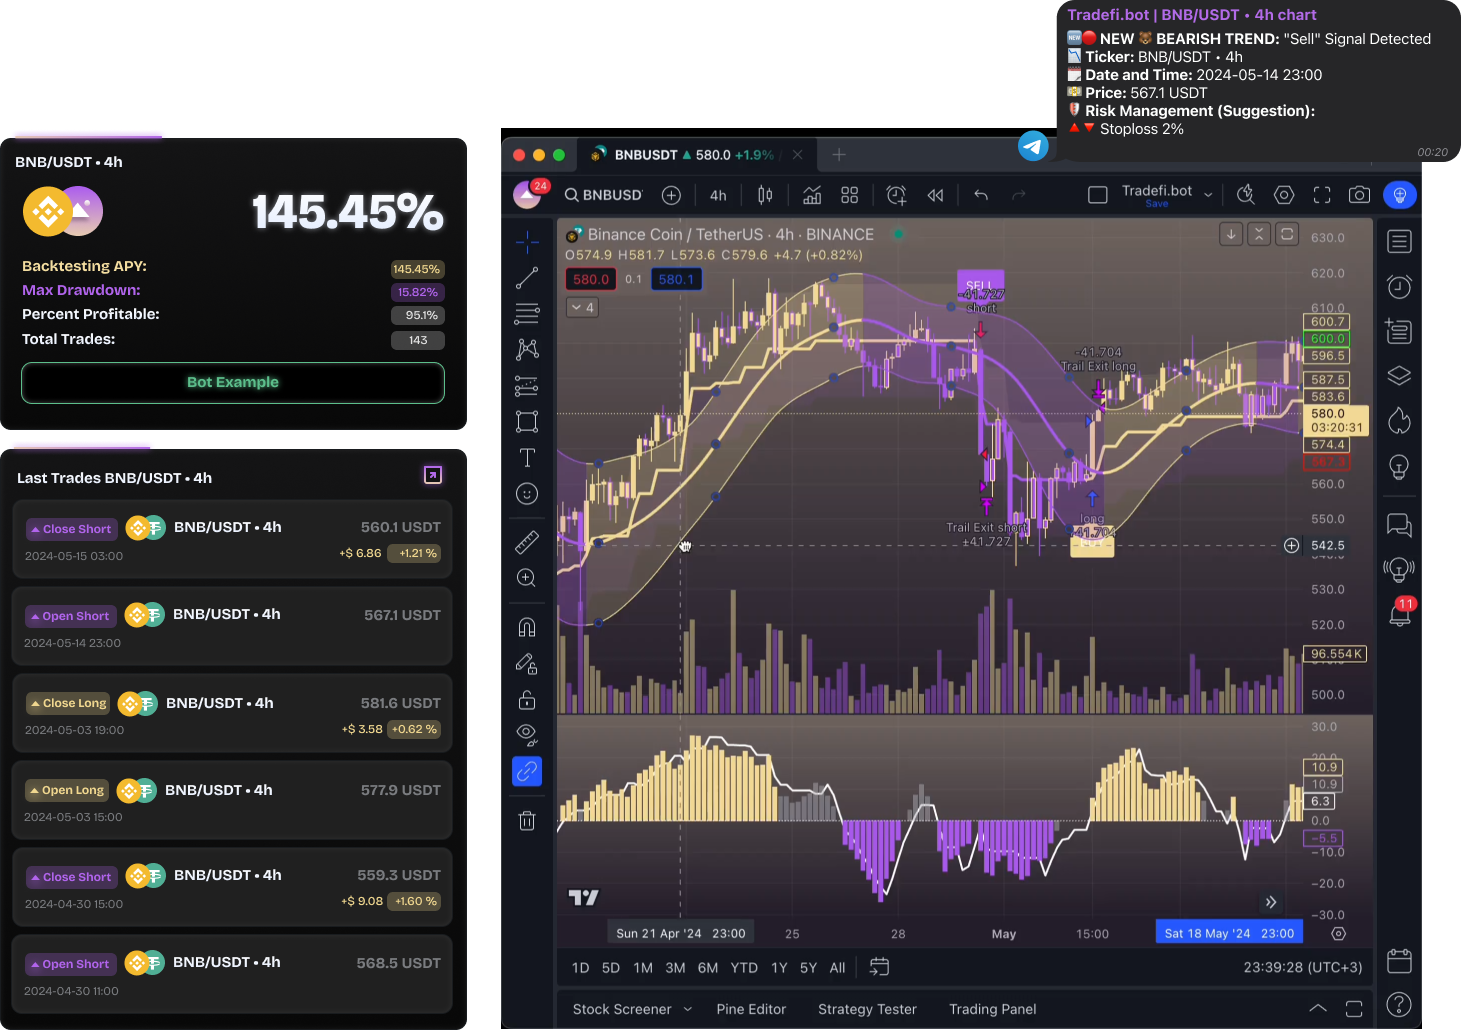Select the trend line drawing tool
The height and width of the screenshot is (1030, 1461).
tap(527, 278)
